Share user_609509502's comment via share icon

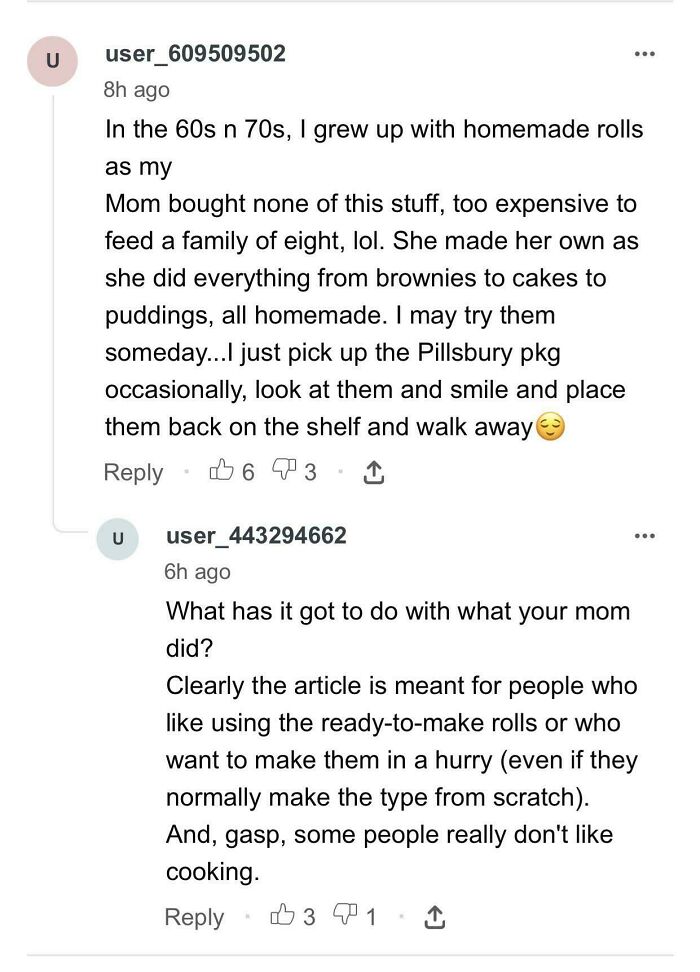(374, 471)
